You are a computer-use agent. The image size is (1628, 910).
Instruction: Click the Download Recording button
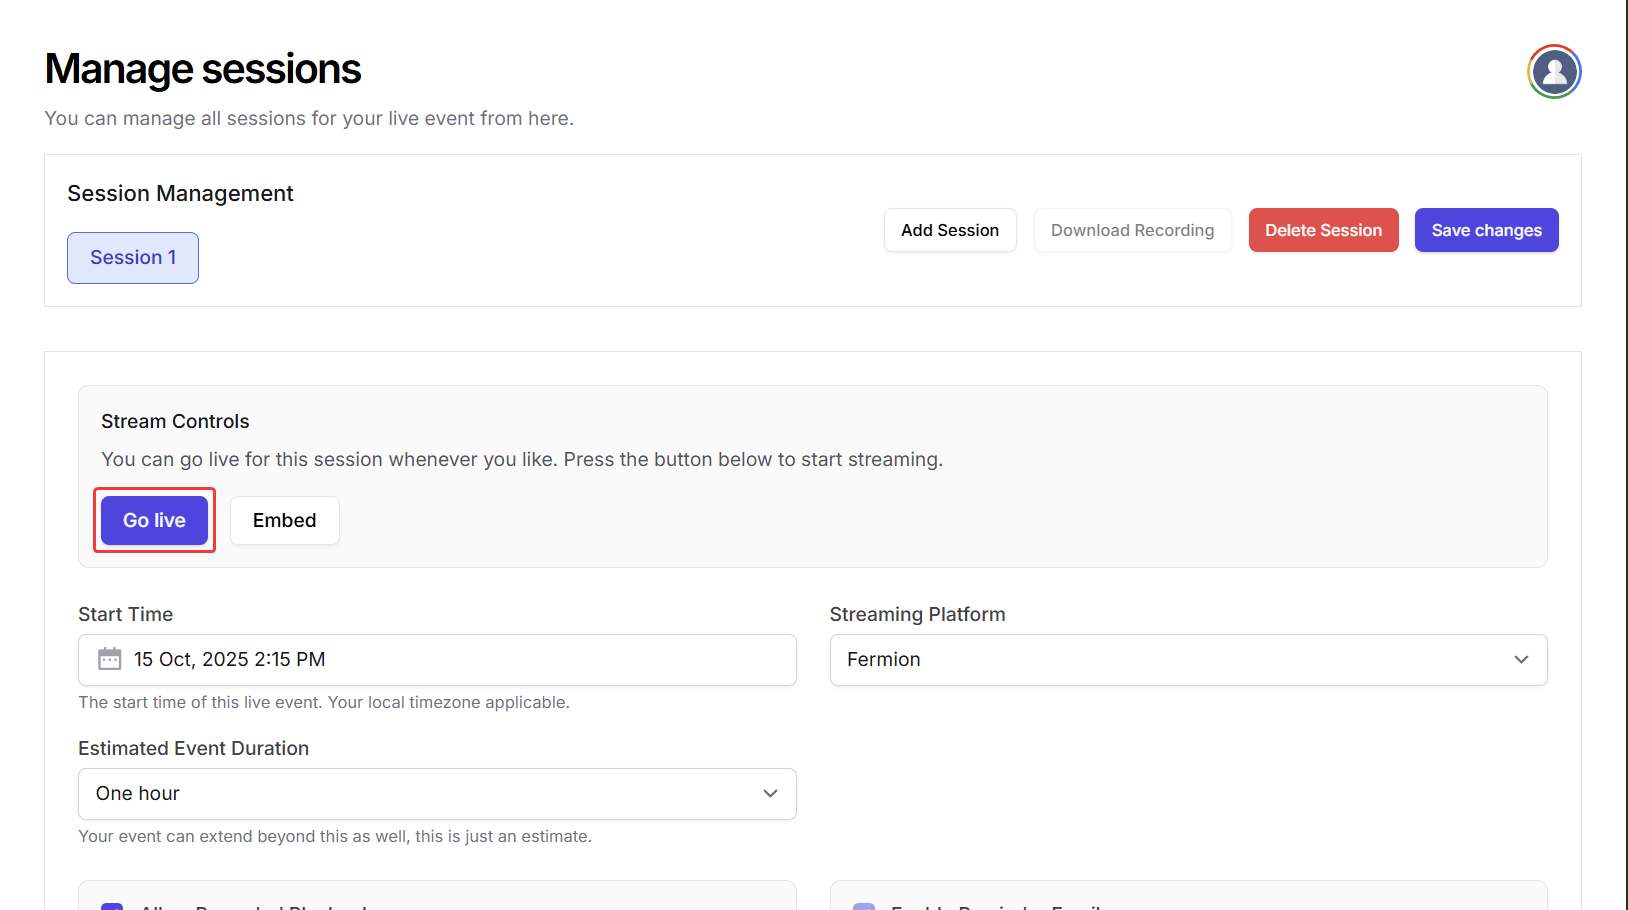(1132, 231)
